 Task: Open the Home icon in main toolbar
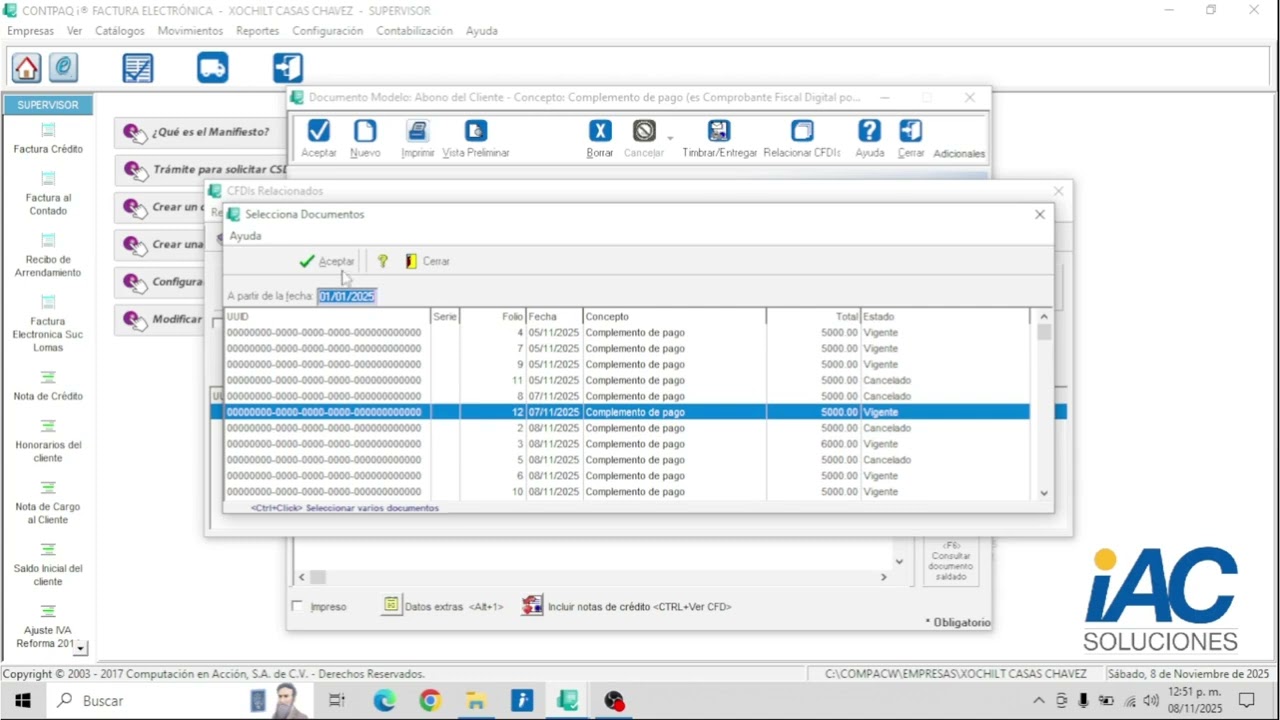click(26, 68)
